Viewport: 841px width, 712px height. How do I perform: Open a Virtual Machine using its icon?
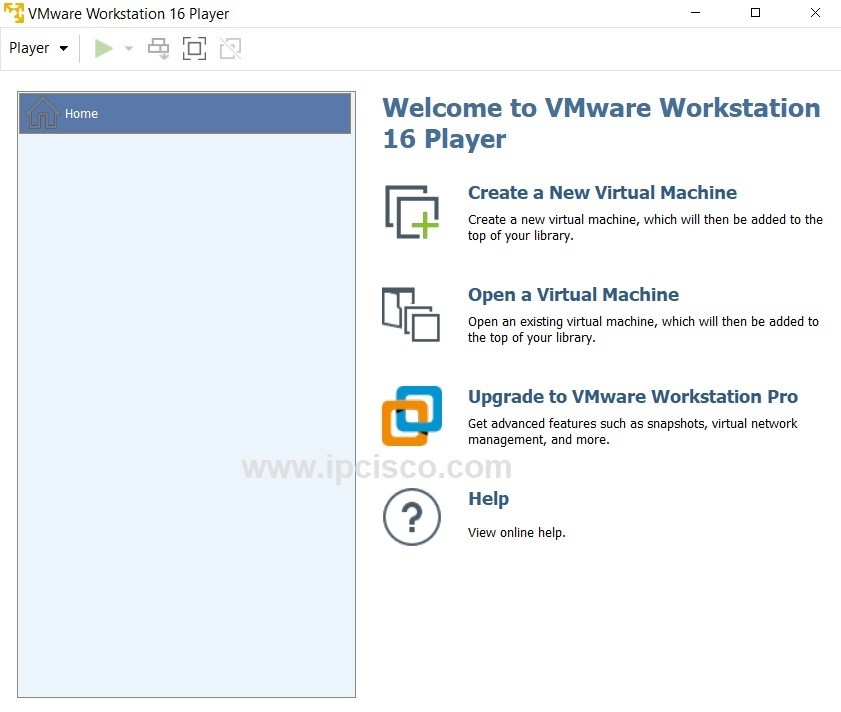point(411,314)
